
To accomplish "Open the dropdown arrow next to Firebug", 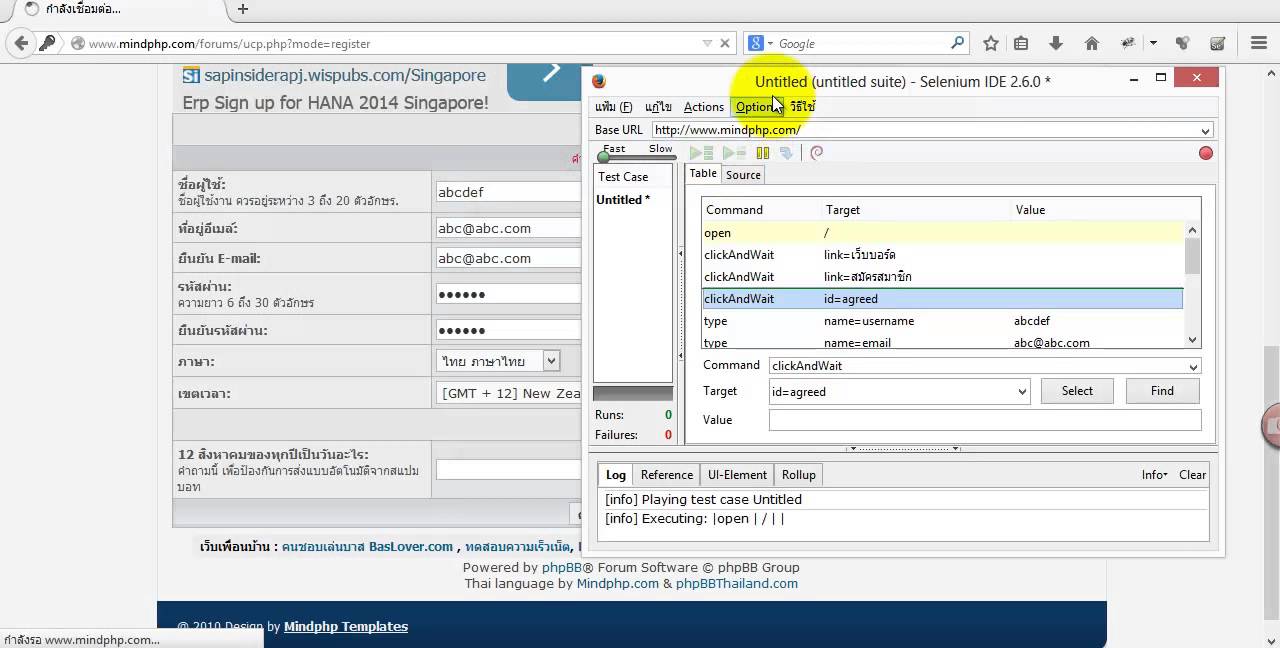I will pyautogui.click(x=1153, y=44).
